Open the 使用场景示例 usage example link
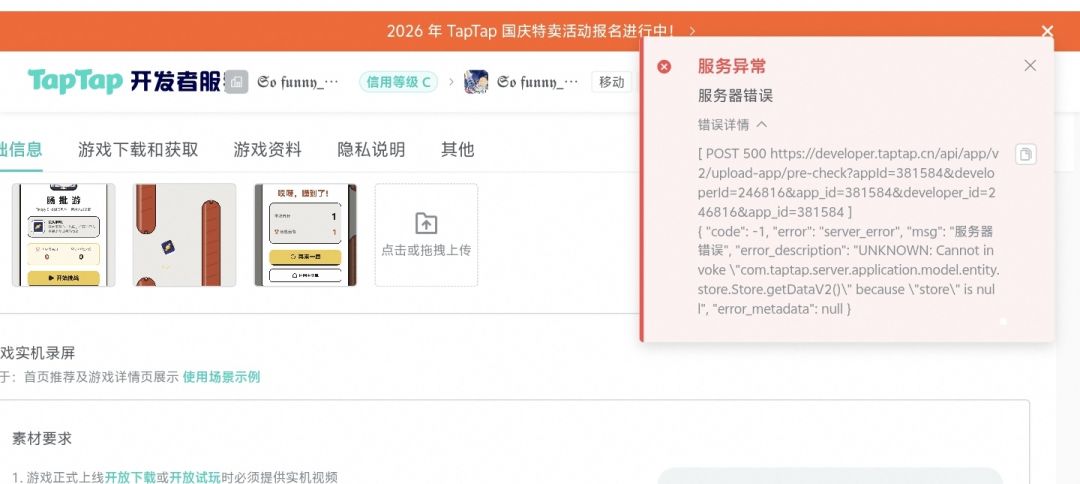1080x484 pixels. point(221,377)
